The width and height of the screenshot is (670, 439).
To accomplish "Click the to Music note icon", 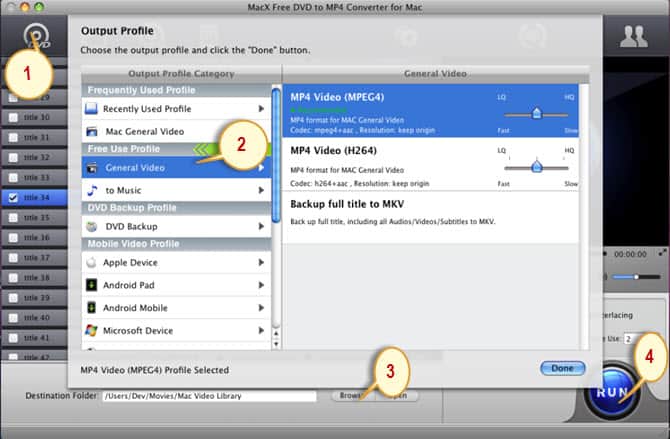I will click(x=92, y=190).
